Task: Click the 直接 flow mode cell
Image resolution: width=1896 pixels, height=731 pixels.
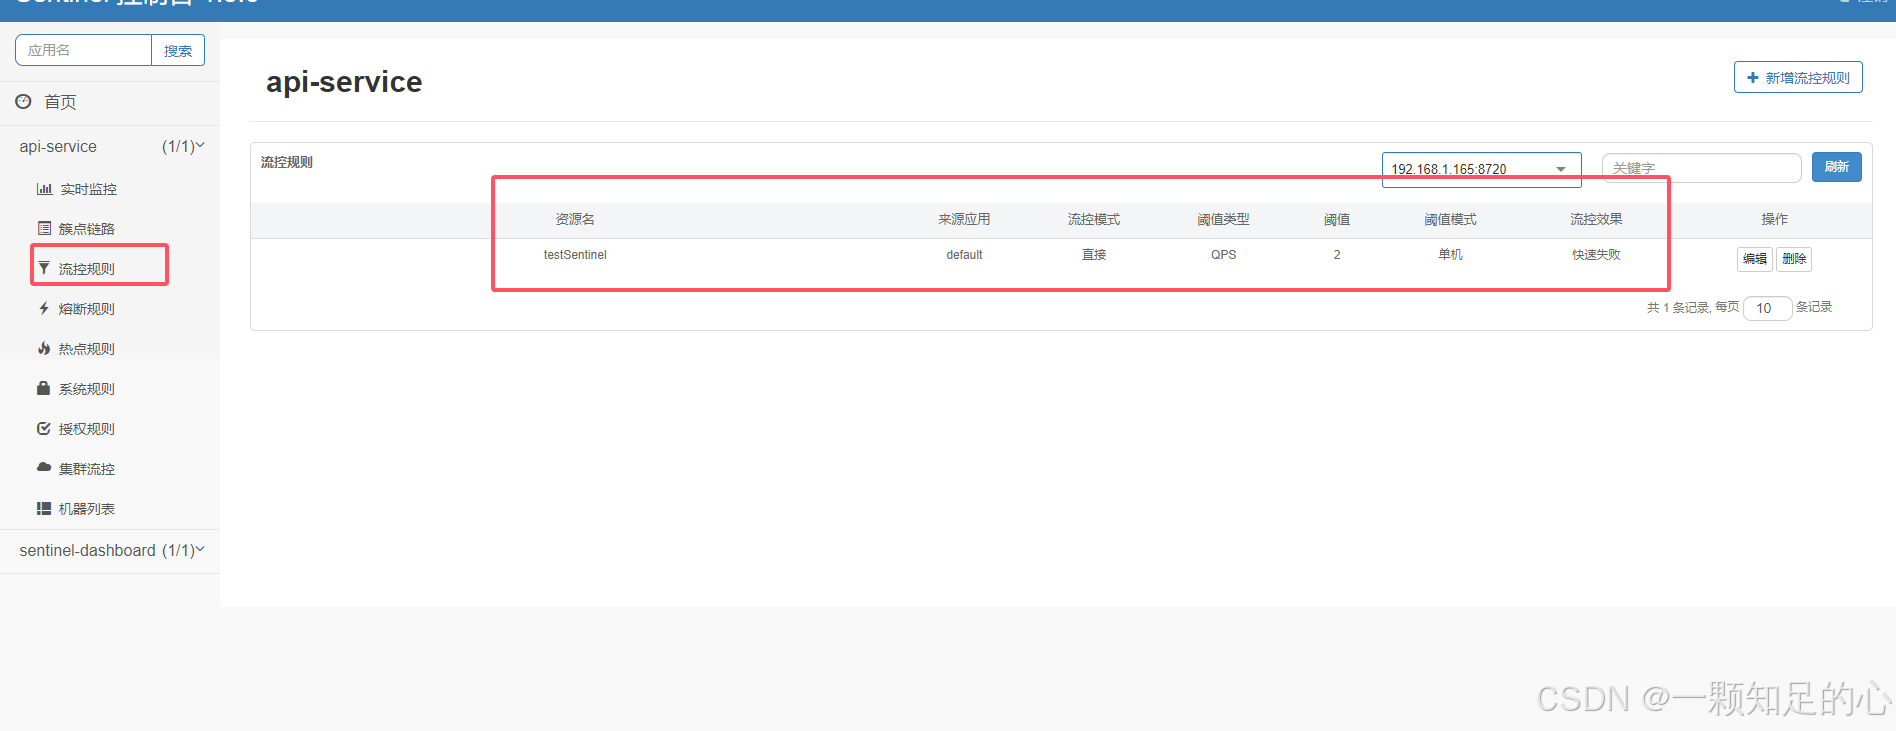Action: click(1094, 255)
